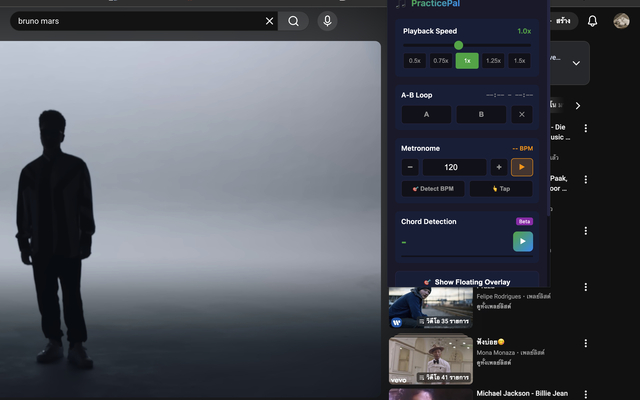This screenshot has height=400, width=640.
Task: Set playback speed to 0.75x
Action: pos(441,61)
